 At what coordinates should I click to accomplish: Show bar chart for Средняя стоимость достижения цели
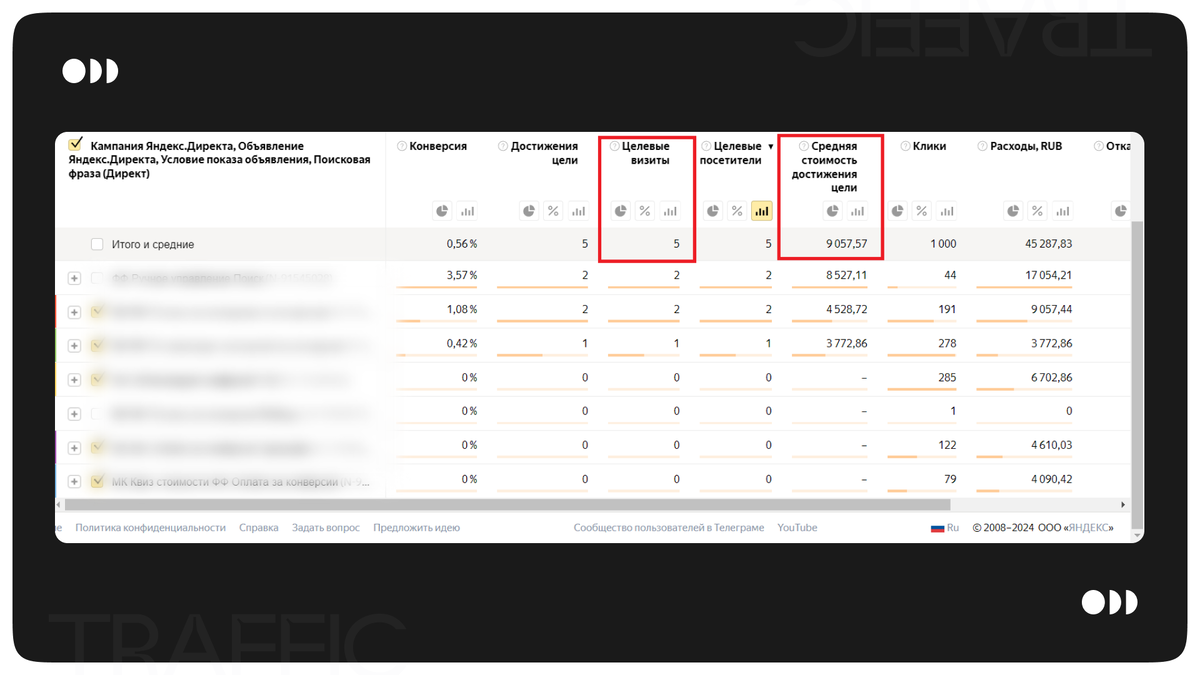[857, 211]
